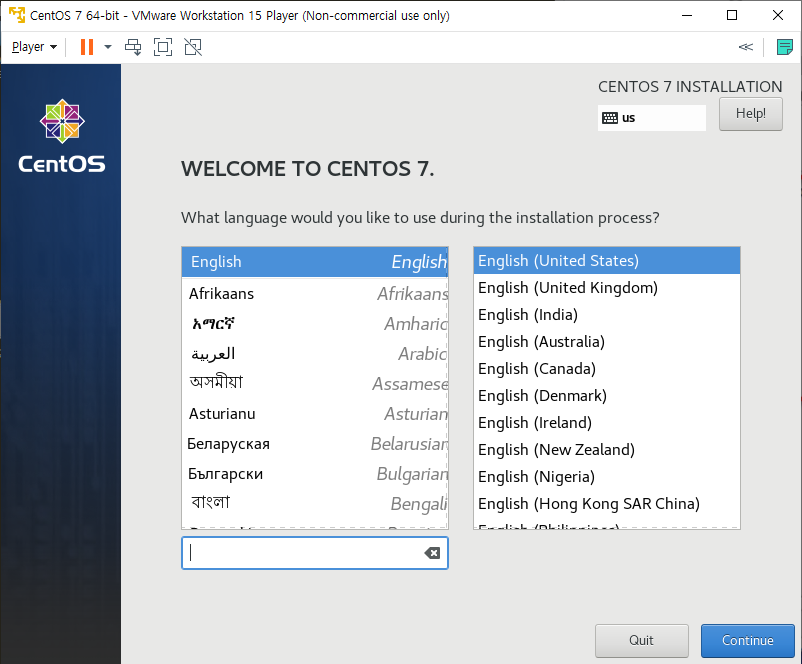The image size is (802, 664).
Task: Open the power options dropdown arrow
Action: [x=108, y=47]
